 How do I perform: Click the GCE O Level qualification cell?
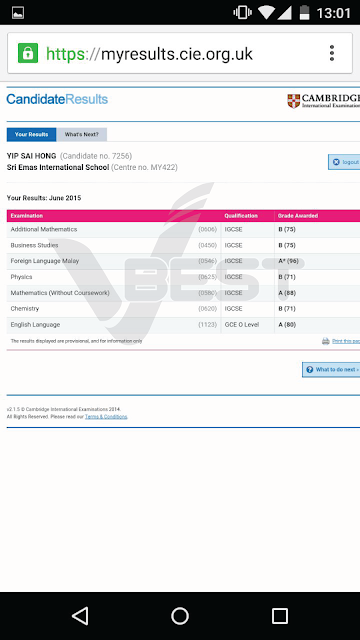pyautogui.click(x=242, y=325)
